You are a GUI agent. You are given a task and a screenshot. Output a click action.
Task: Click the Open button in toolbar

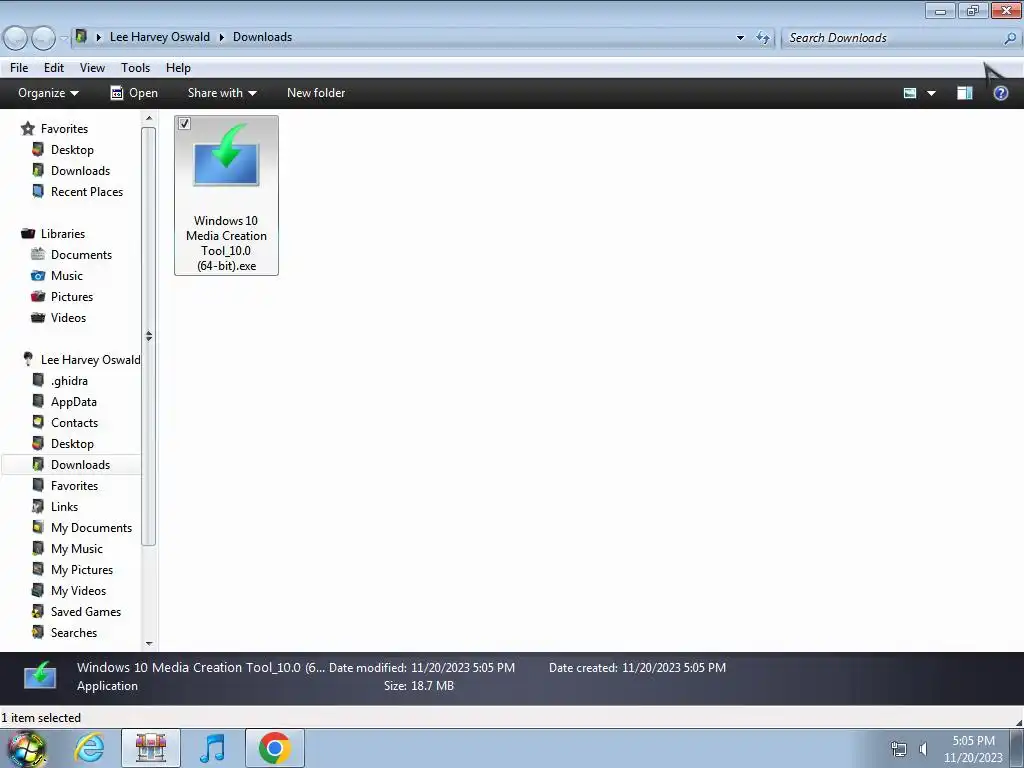(x=134, y=93)
